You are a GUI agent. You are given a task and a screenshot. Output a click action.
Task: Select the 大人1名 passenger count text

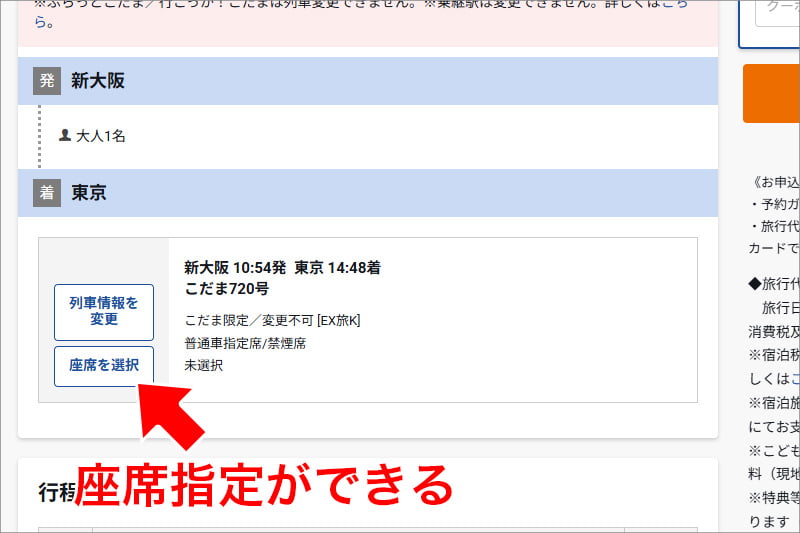click(101, 136)
